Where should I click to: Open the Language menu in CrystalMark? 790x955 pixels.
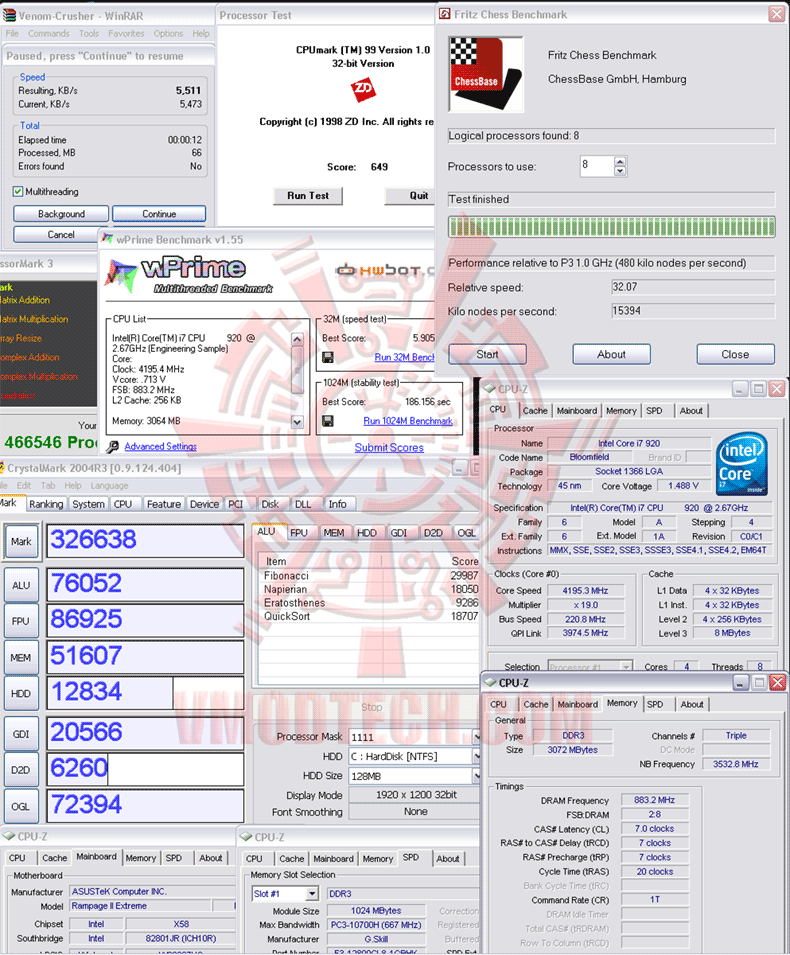pos(109,485)
